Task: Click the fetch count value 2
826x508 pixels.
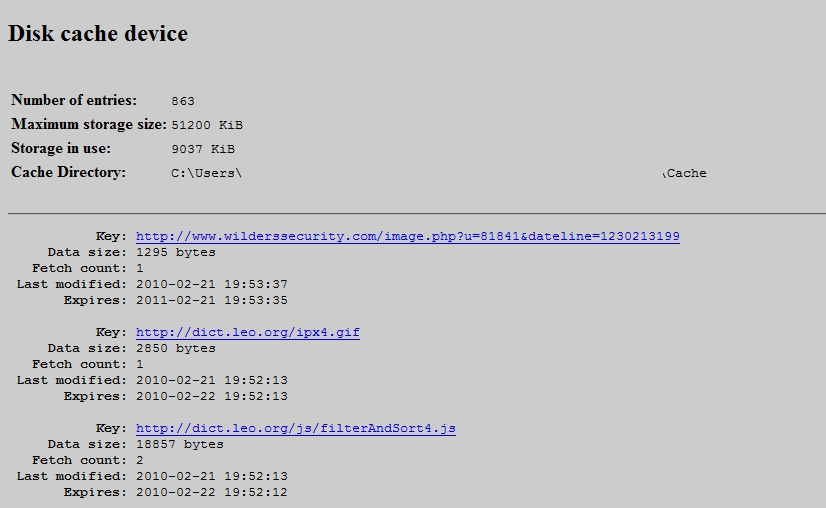Action: [140, 460]
